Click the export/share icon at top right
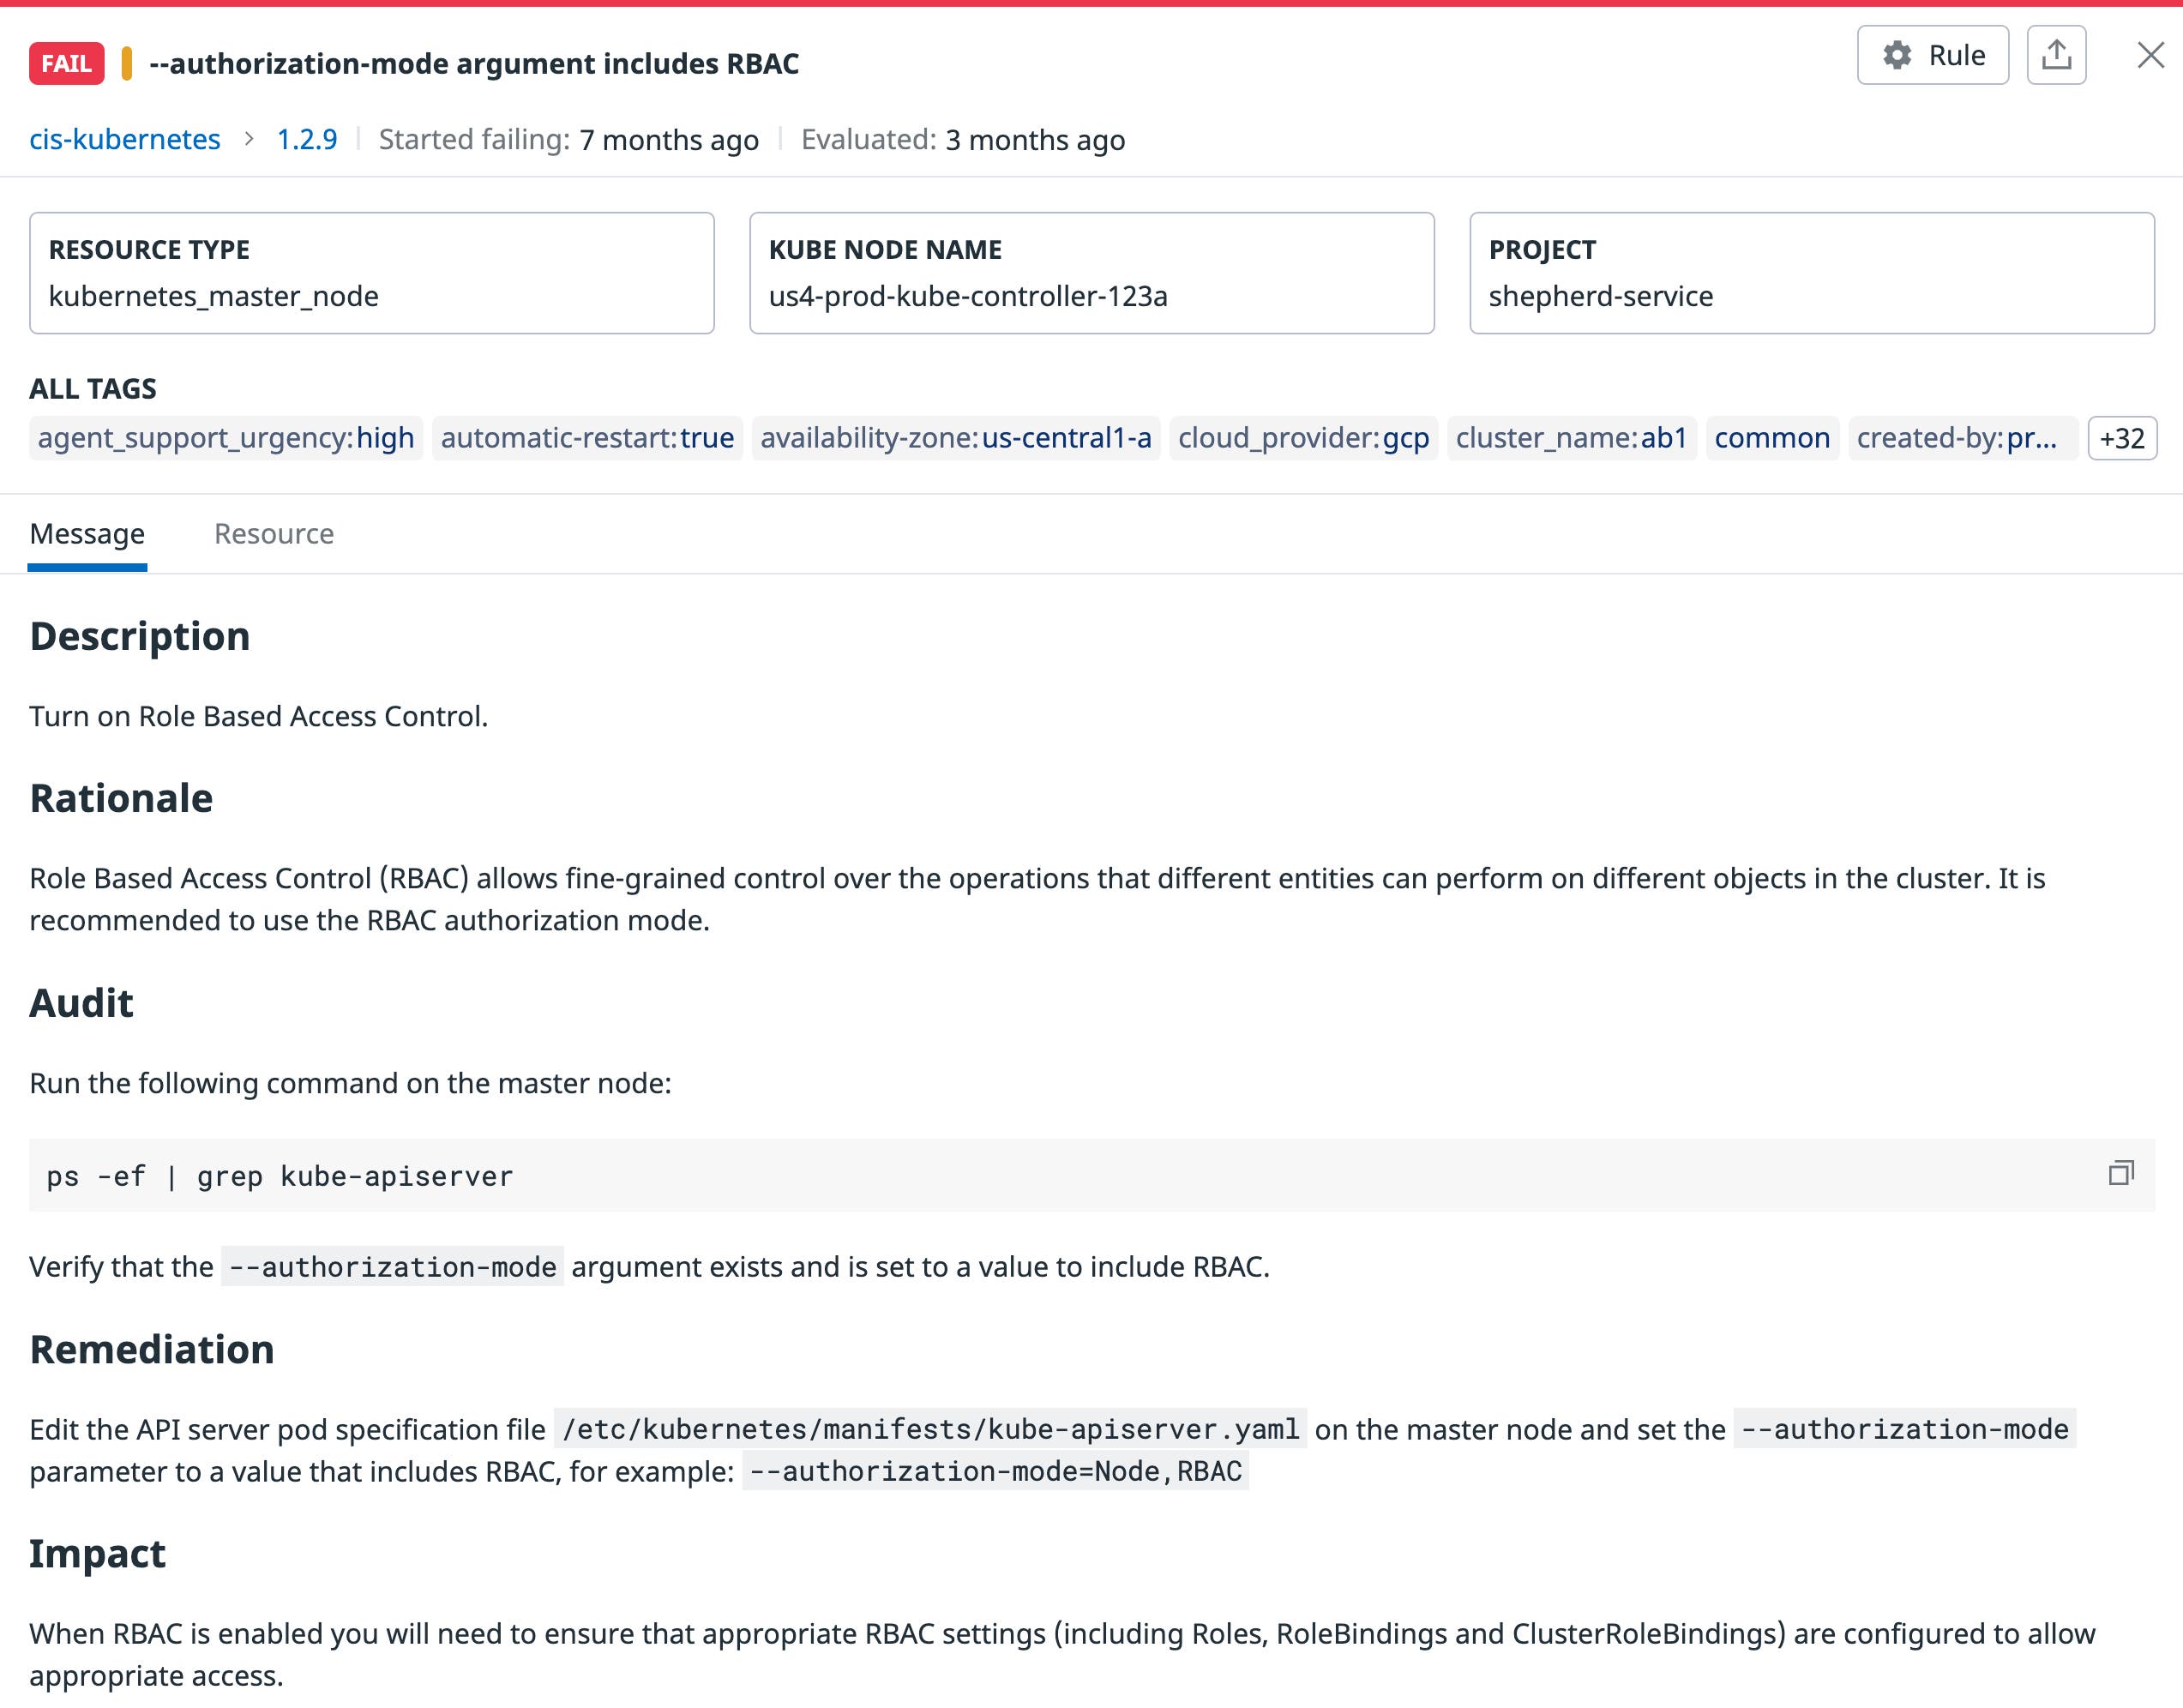 tap(2057, 55)
